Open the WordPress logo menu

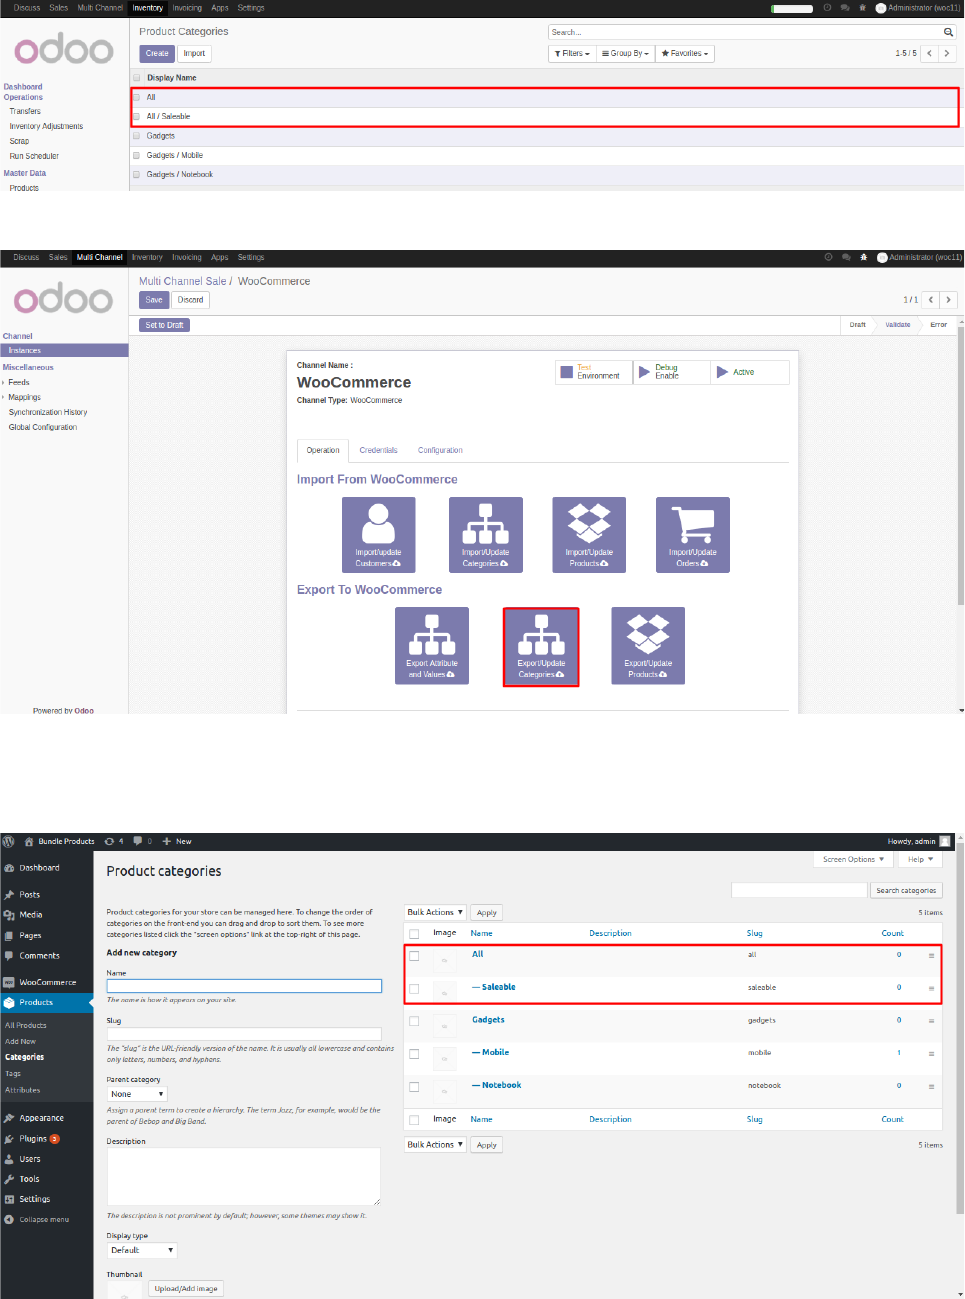9,841
